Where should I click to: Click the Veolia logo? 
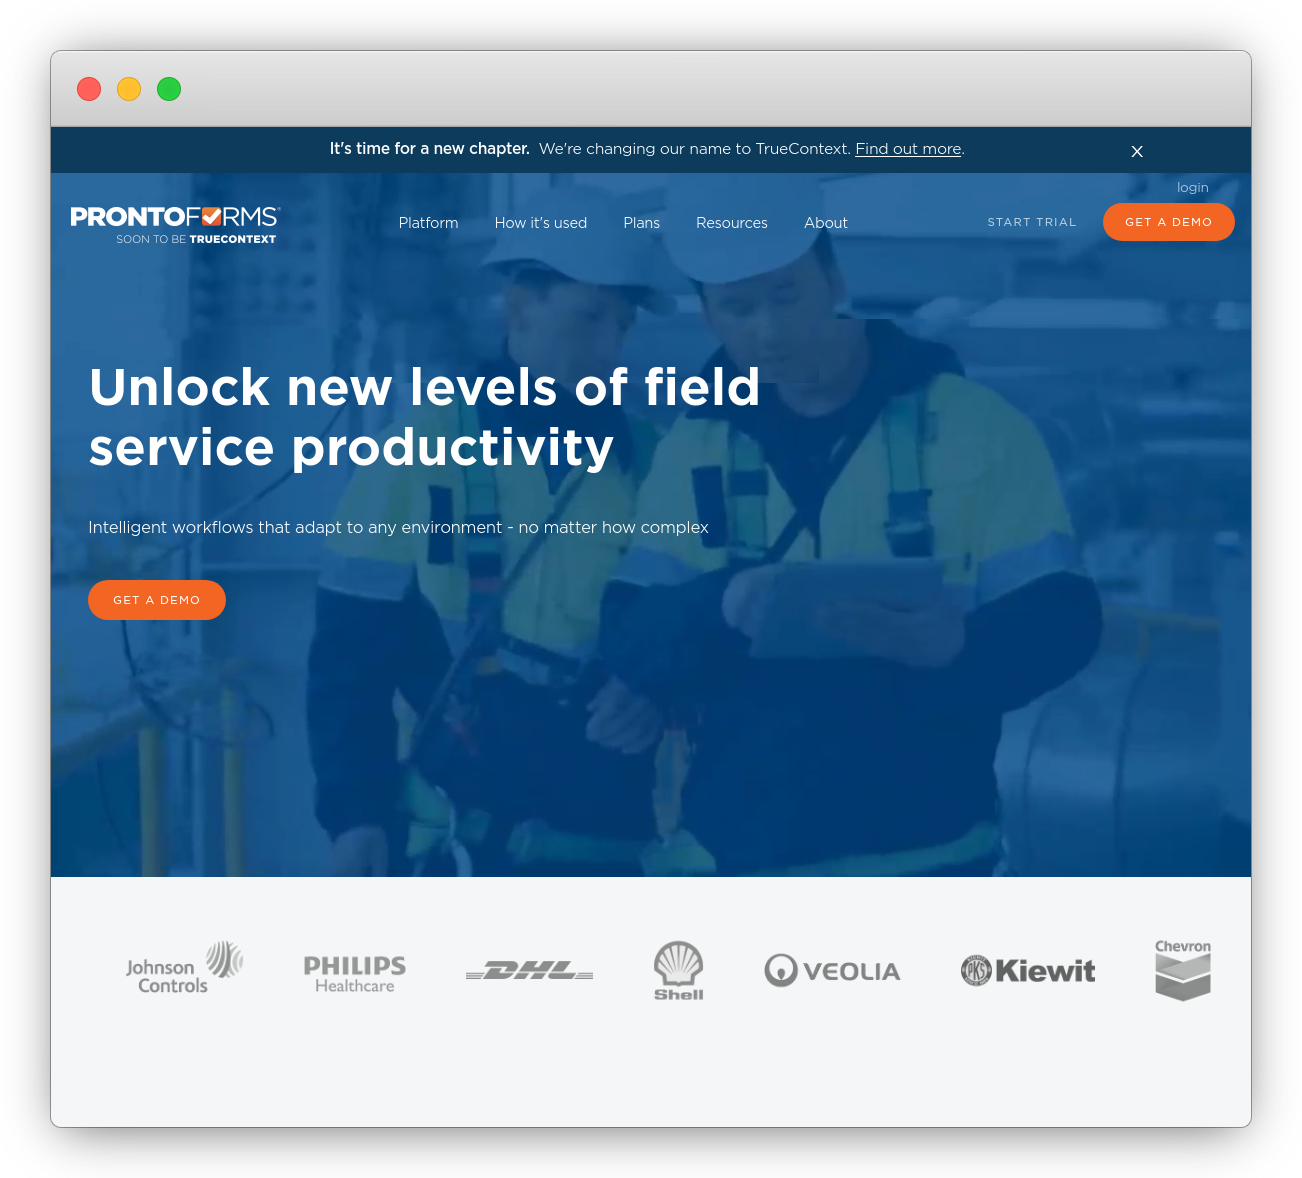832,970
